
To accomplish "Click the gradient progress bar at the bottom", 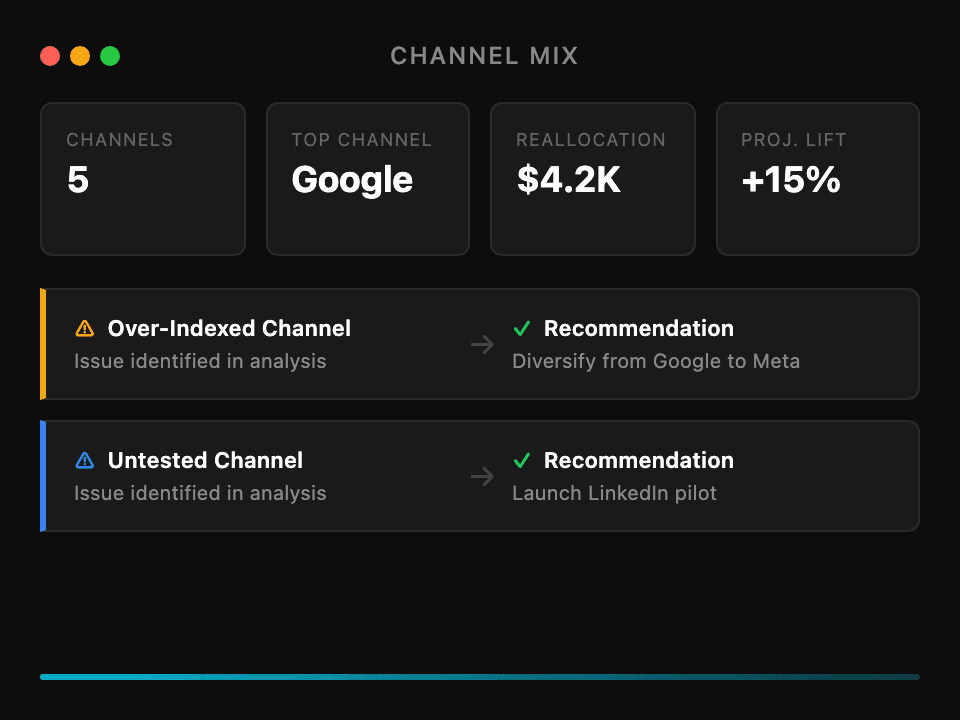I will tap(480, 676).
